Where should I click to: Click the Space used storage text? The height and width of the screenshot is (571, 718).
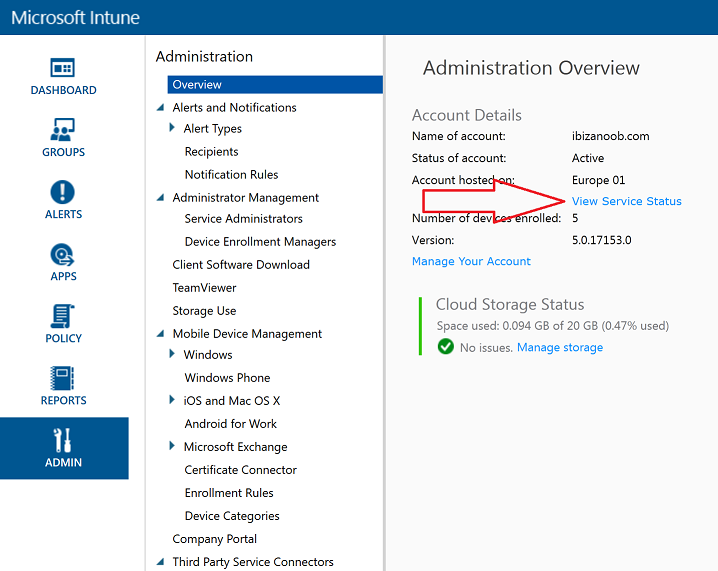point(552,326)
